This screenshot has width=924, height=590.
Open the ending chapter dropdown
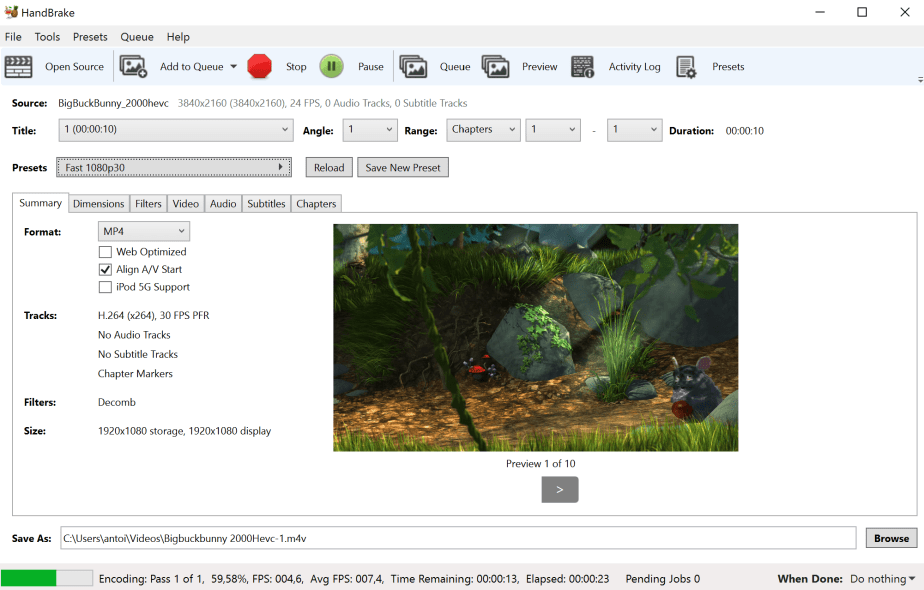click(x=634, y=130)
